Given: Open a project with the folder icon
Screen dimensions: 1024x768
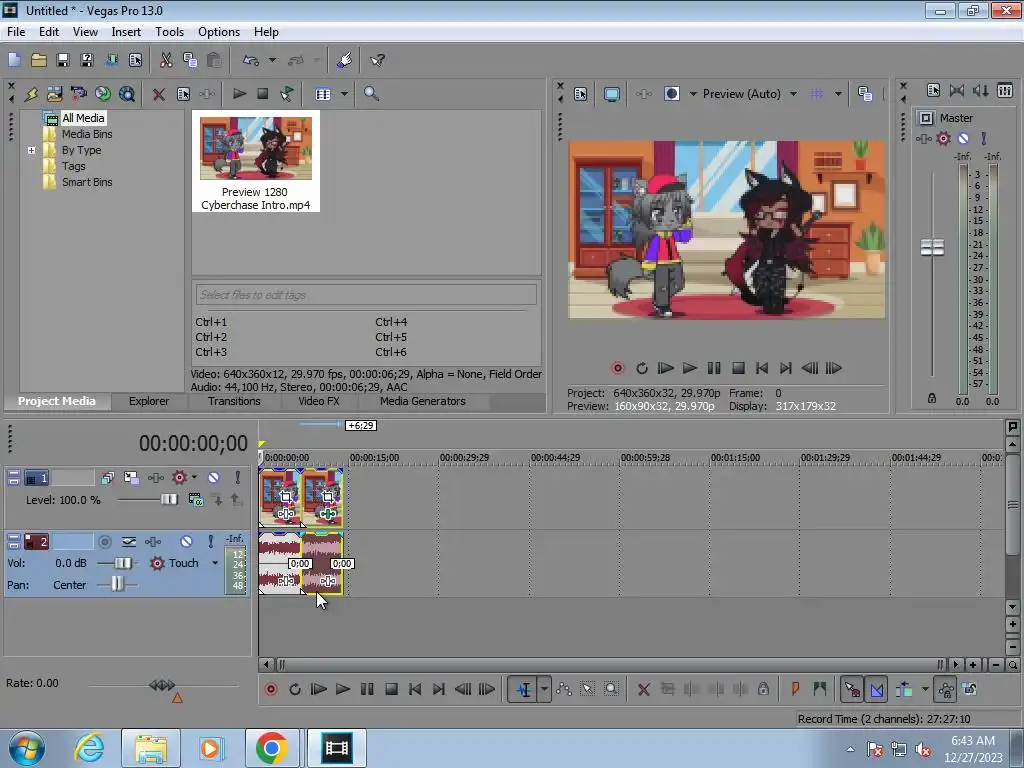Looking at the screenshot, I should tap(39, 60).
